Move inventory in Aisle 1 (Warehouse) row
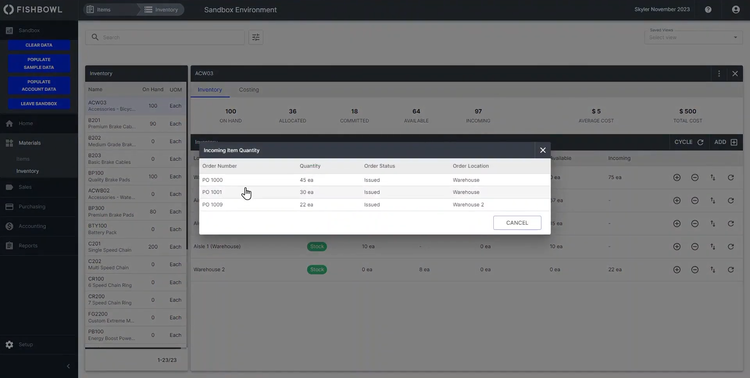 click(713, 246)
